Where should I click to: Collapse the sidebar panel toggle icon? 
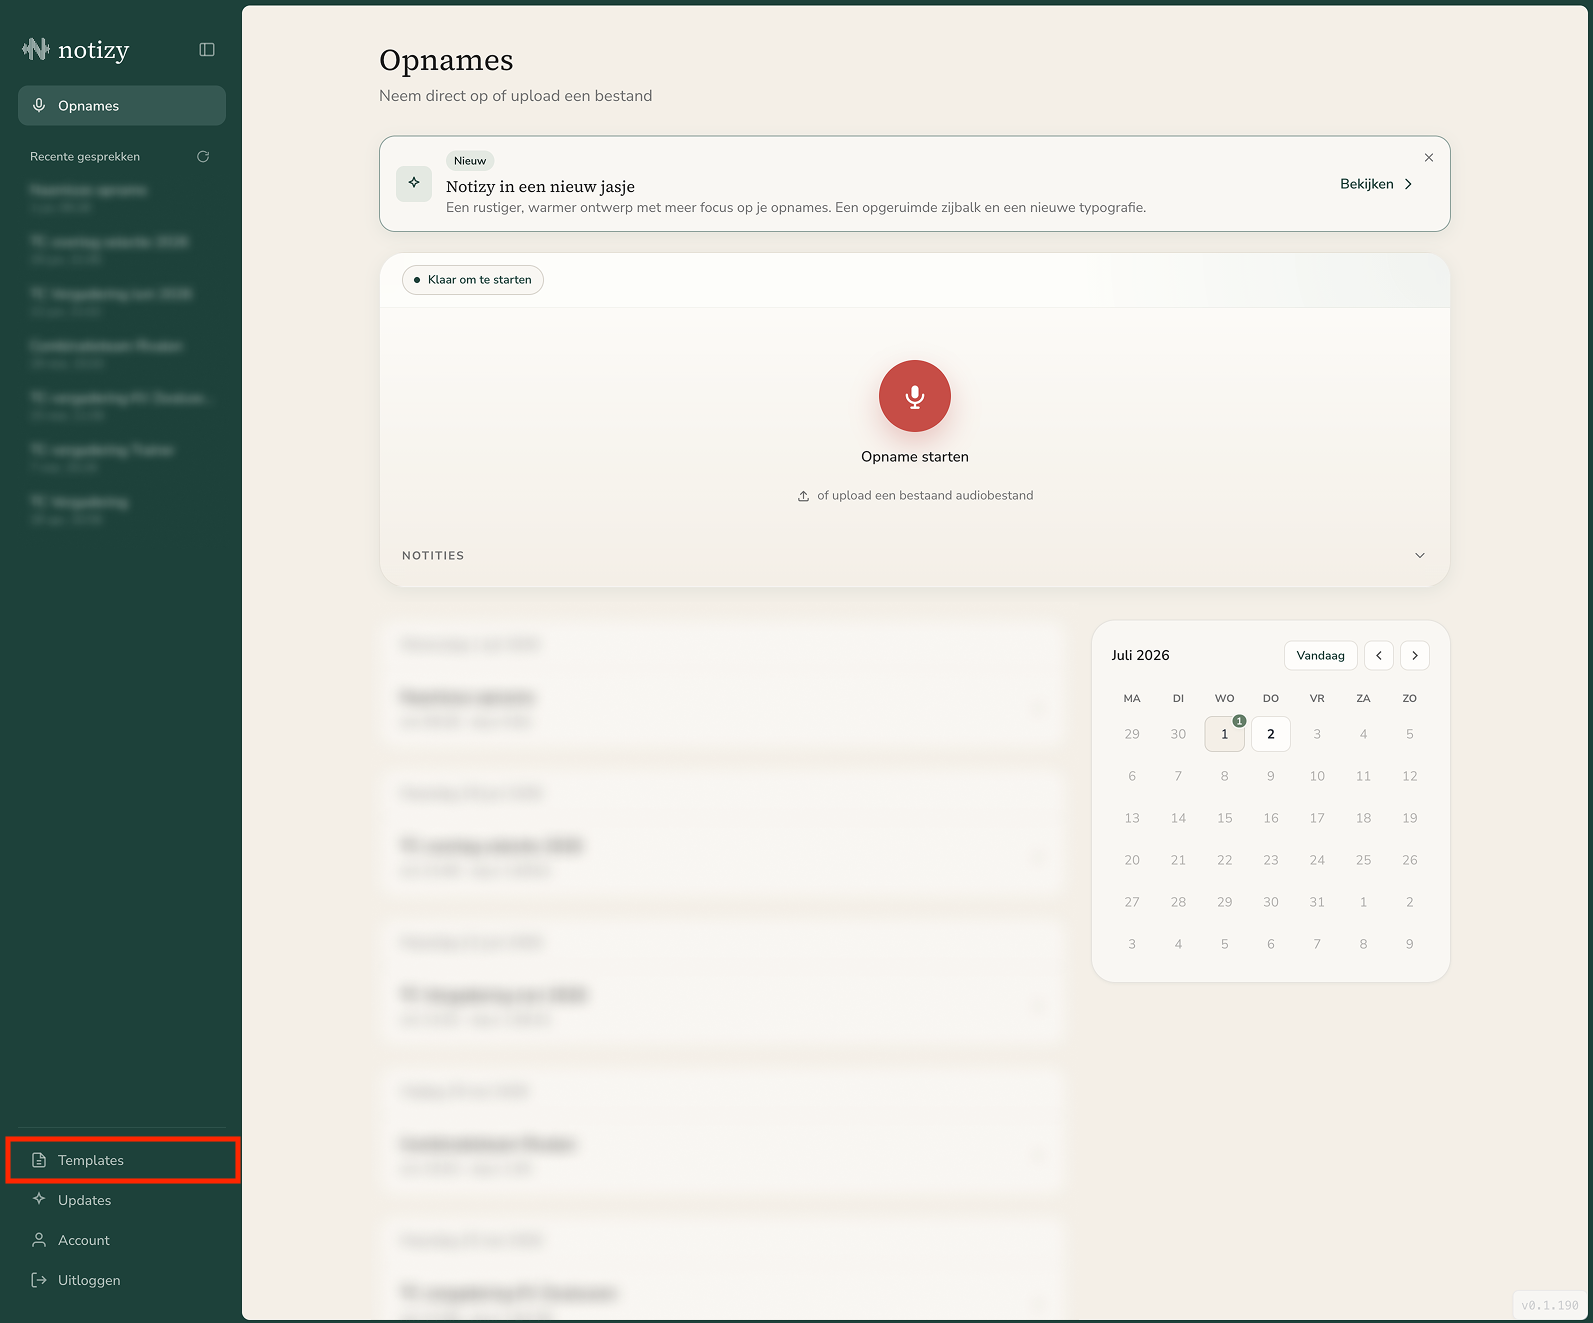pyautogui.click(x=207, y=50)
